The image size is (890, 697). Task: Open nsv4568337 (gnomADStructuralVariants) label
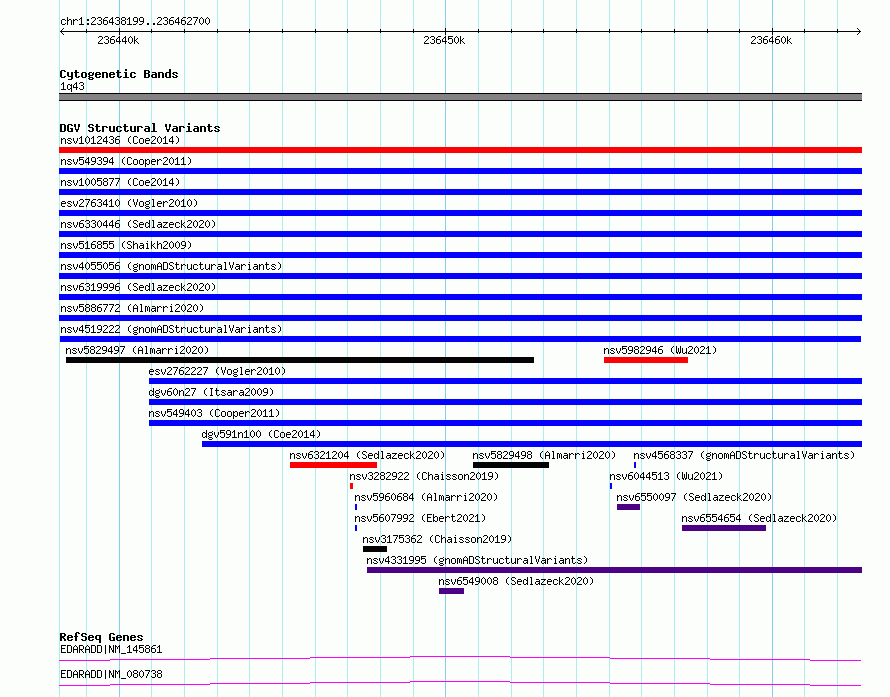coord(744,455)
